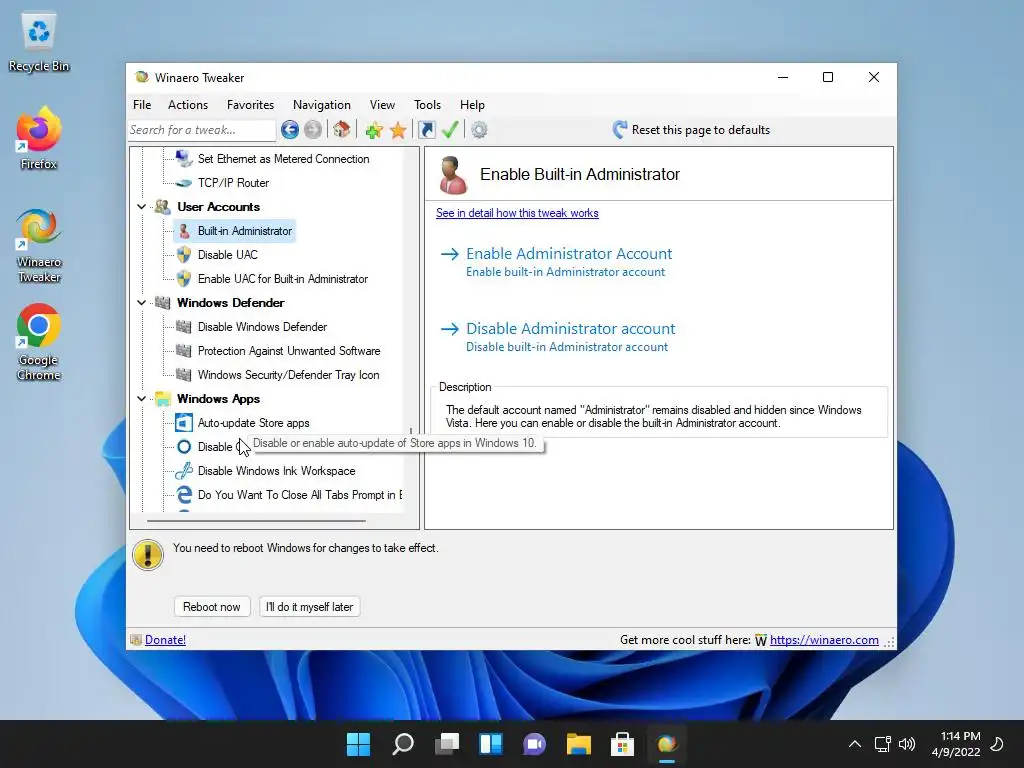The height and width of the screenshot is (768, 1024).
Task: Click Disable Administrator account link
Action: pyautogui.click(x=571, y=328)
